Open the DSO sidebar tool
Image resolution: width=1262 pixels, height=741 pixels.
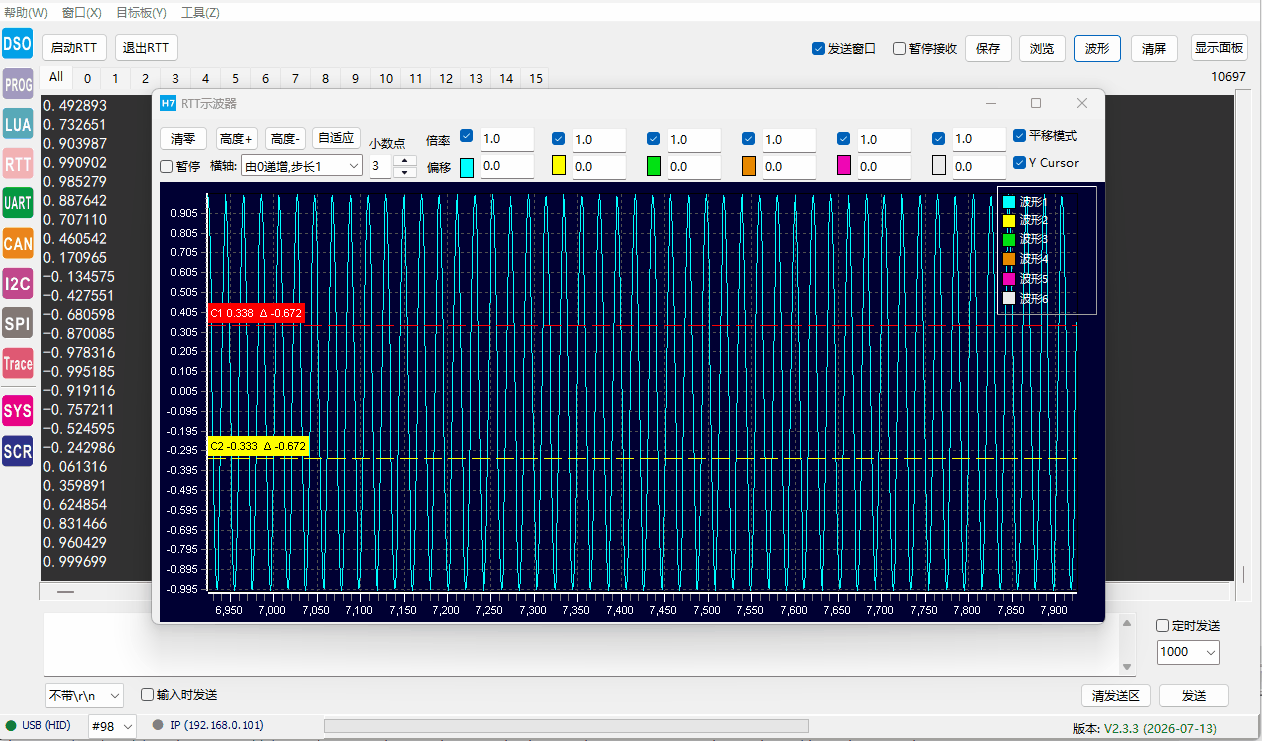click(x=18, y=43)
